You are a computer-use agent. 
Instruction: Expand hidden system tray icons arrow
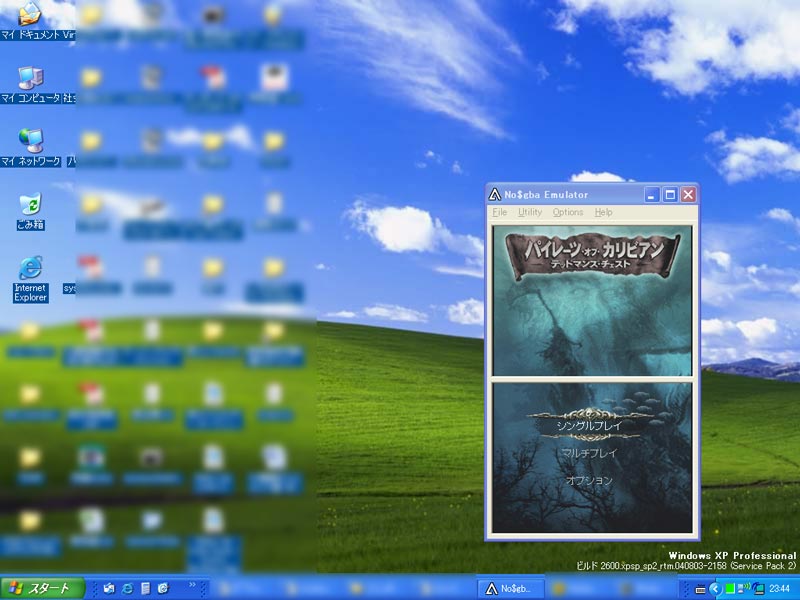pos(715,589)
